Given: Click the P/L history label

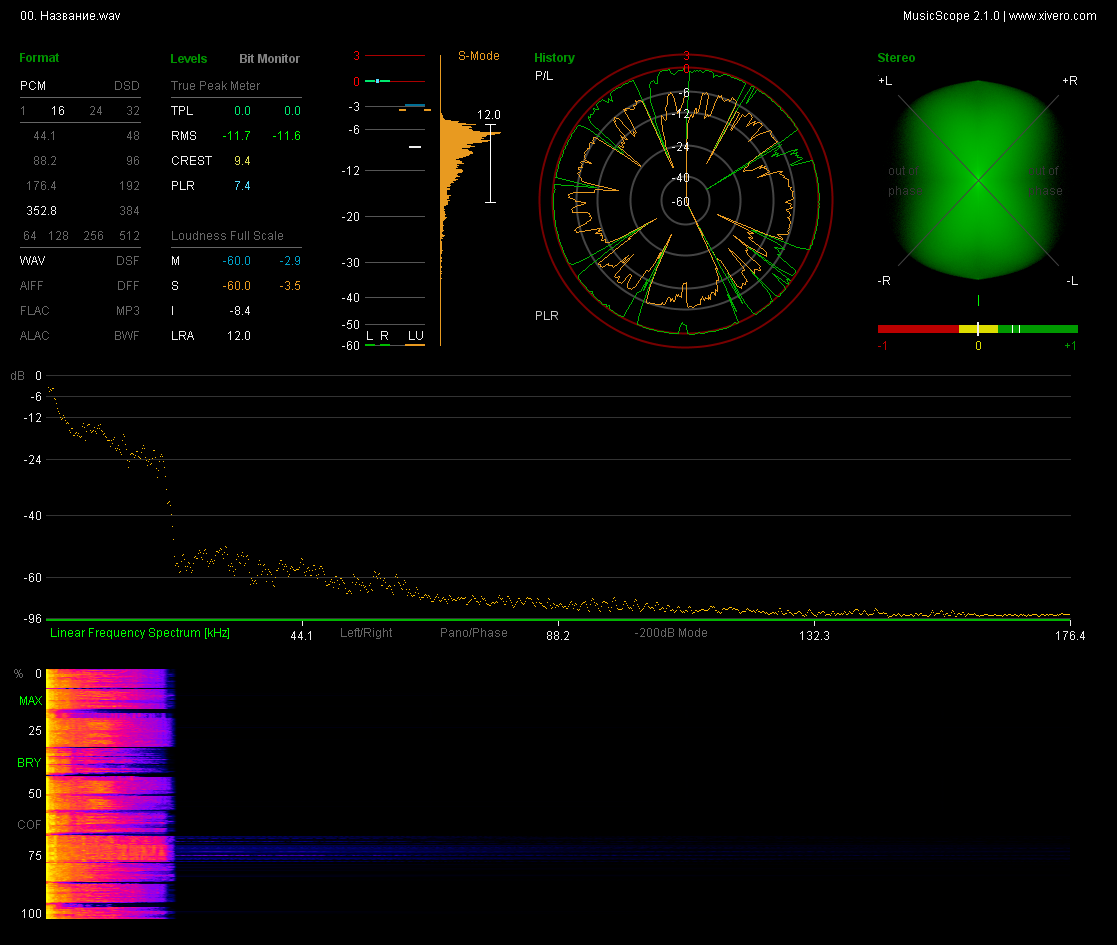Looking at the screenshot, I should (x=544, y=76).
